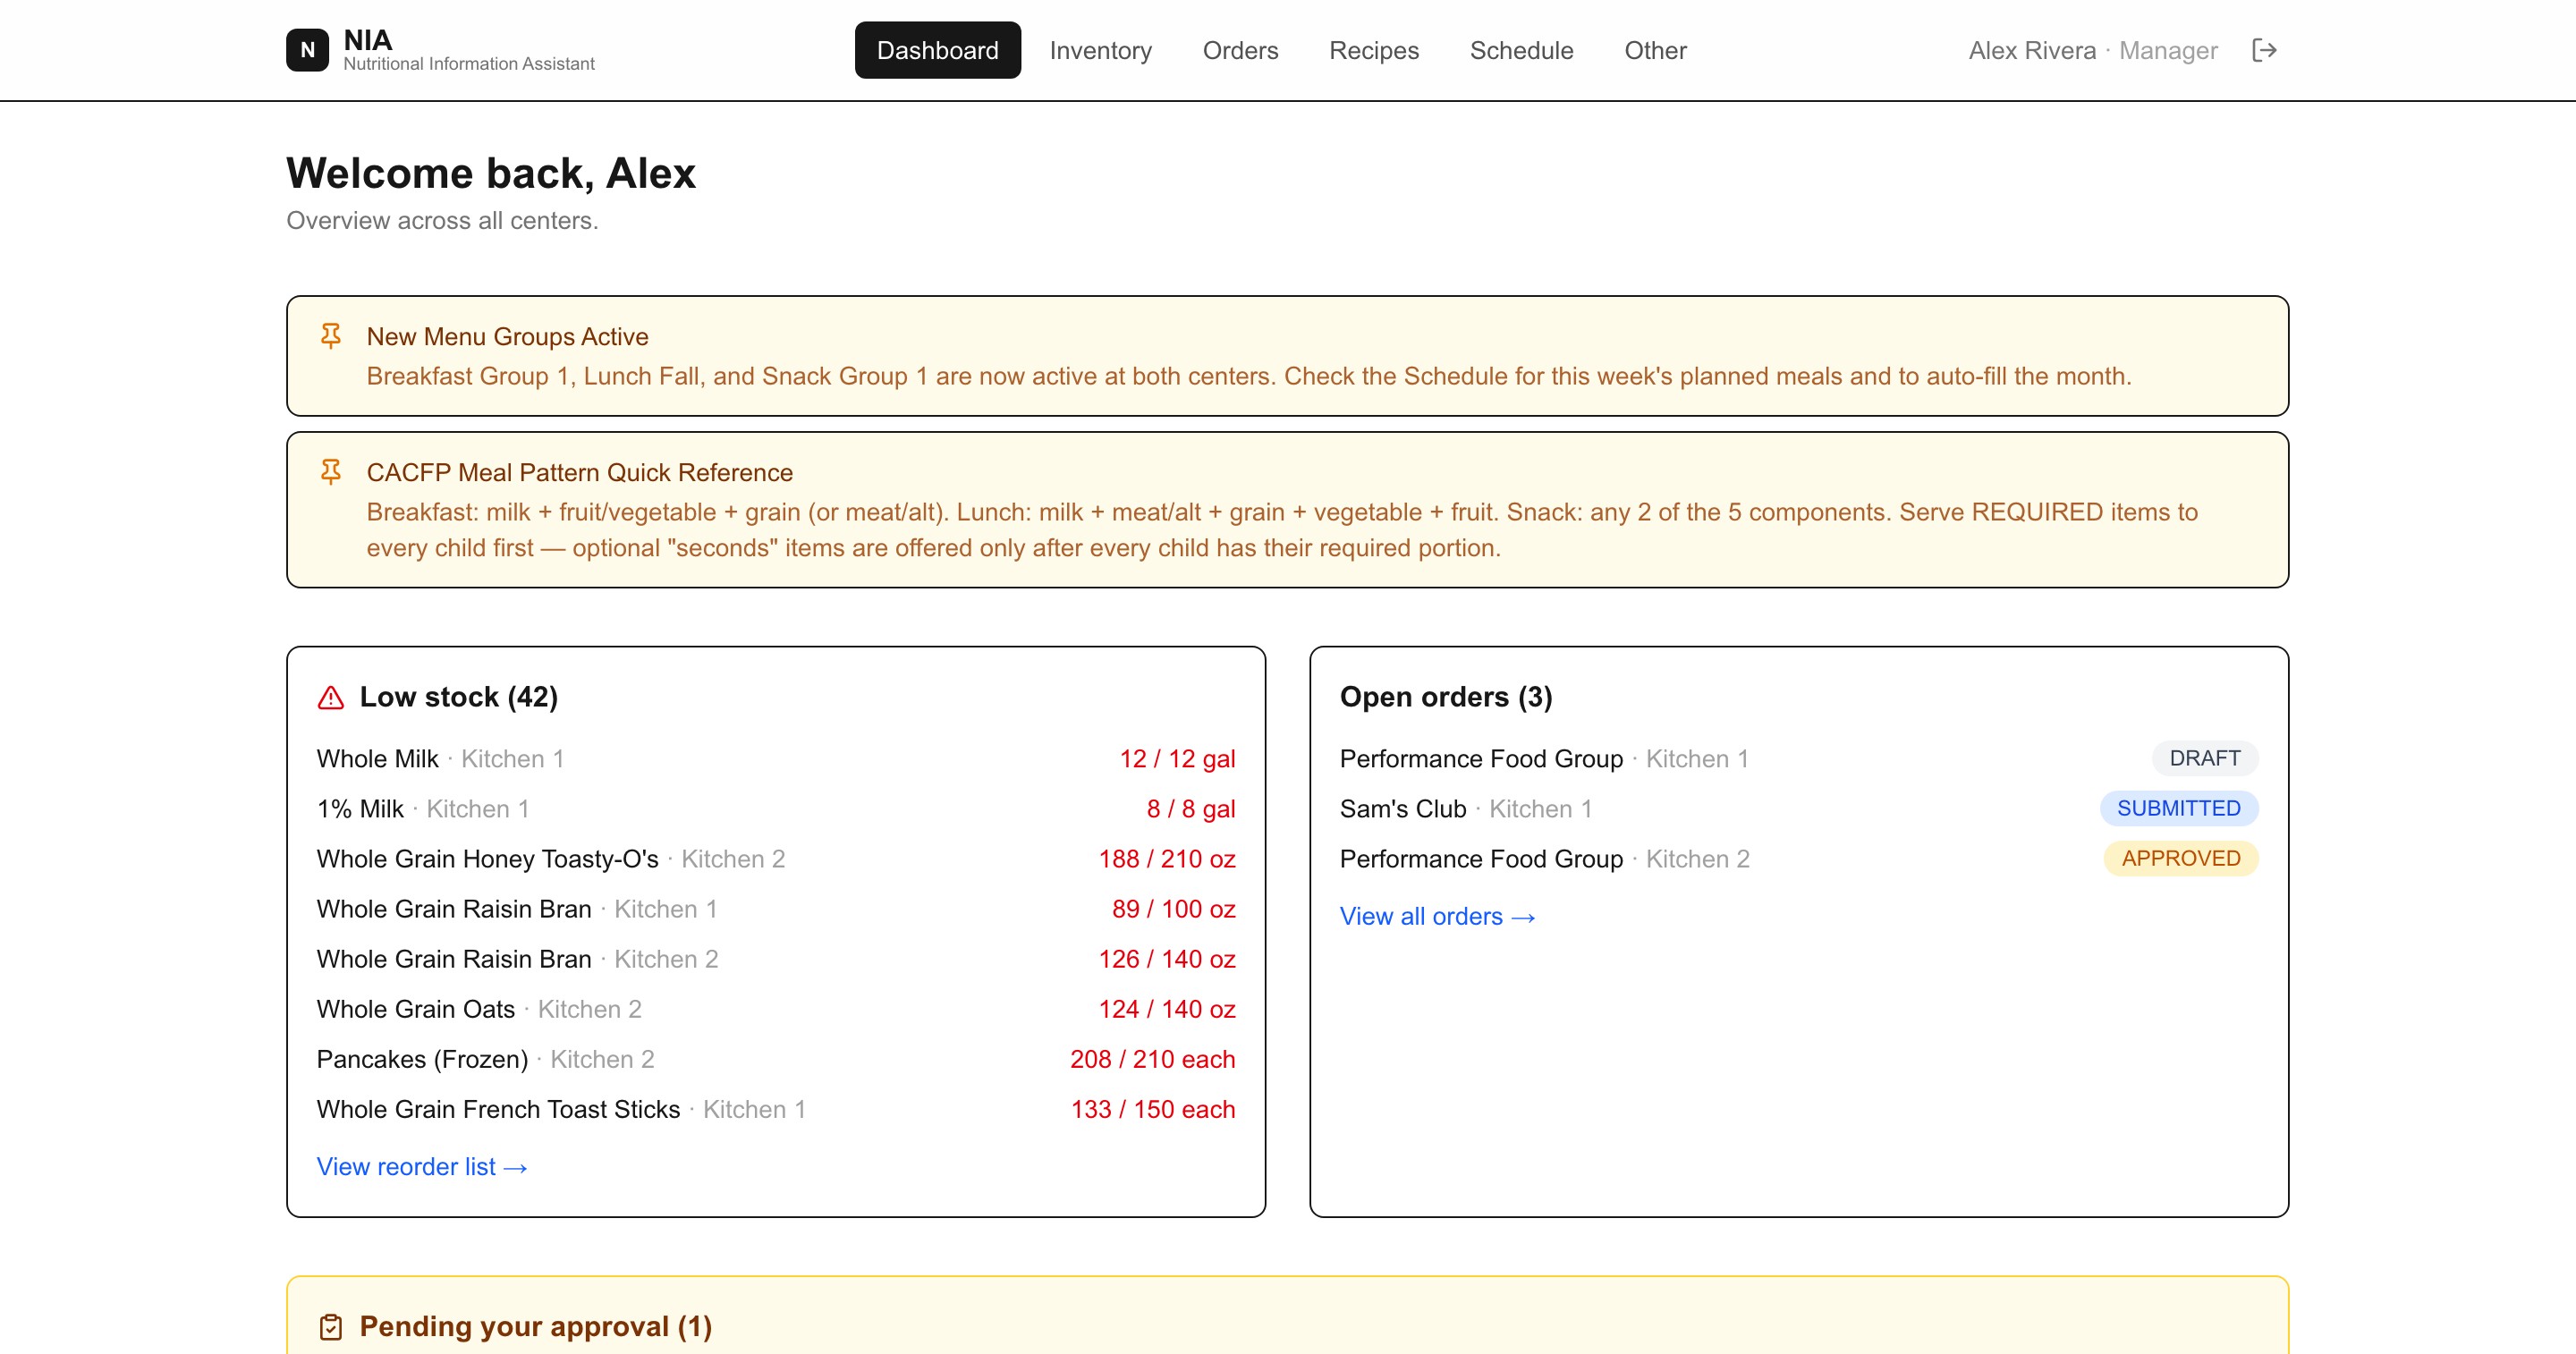
Task: Select the Whole Grain Oats row
Action: pos(776,1009)
